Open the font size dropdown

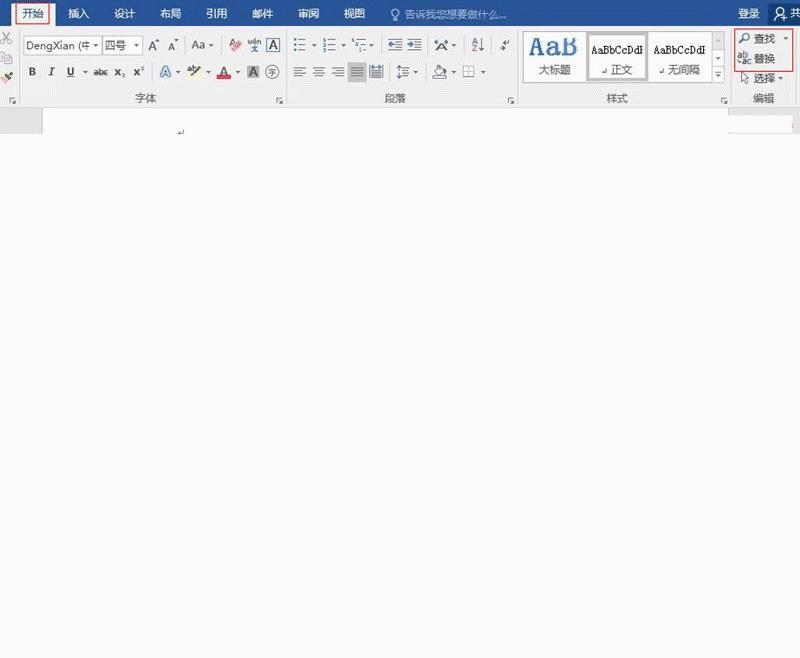point(137,45)
